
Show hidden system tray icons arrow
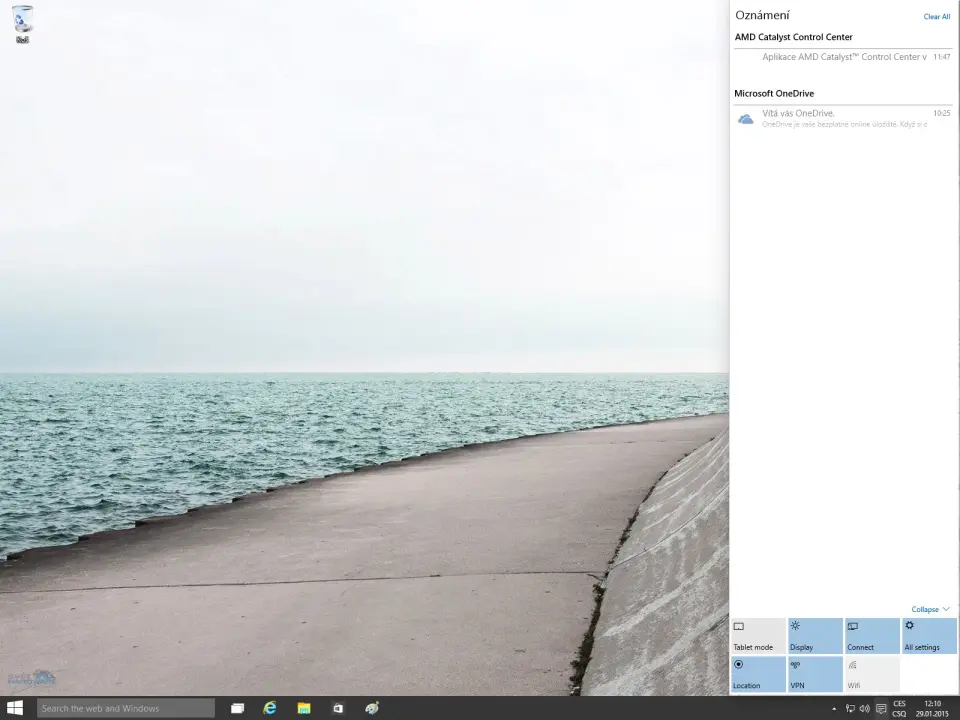click(x=834, y=708)
